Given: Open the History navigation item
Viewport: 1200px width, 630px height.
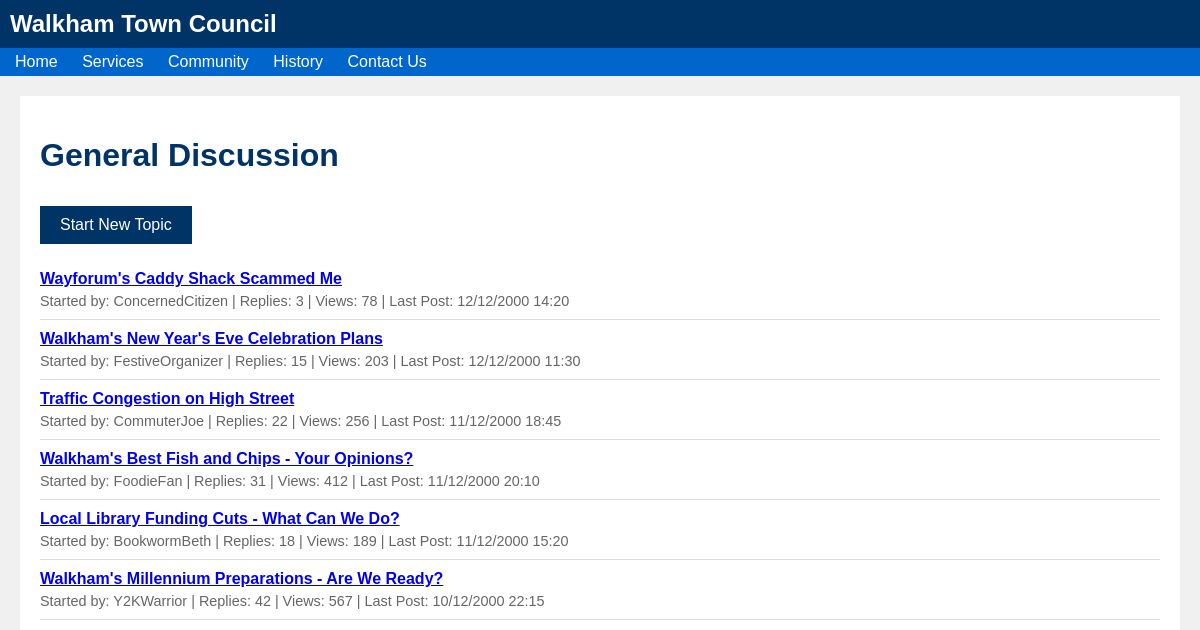Looking at the screenshot, I should coord(298,62).
